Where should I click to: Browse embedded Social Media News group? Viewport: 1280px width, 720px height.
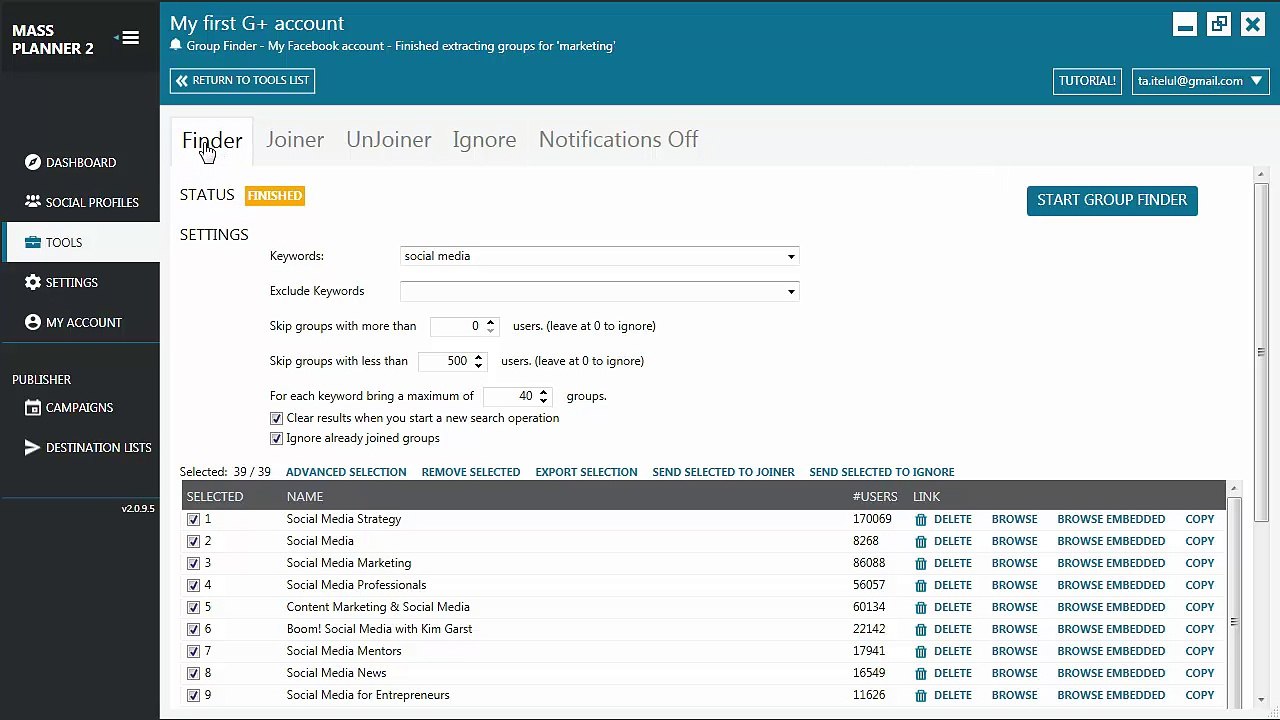pyautogui.click(x=1111, y=673)
